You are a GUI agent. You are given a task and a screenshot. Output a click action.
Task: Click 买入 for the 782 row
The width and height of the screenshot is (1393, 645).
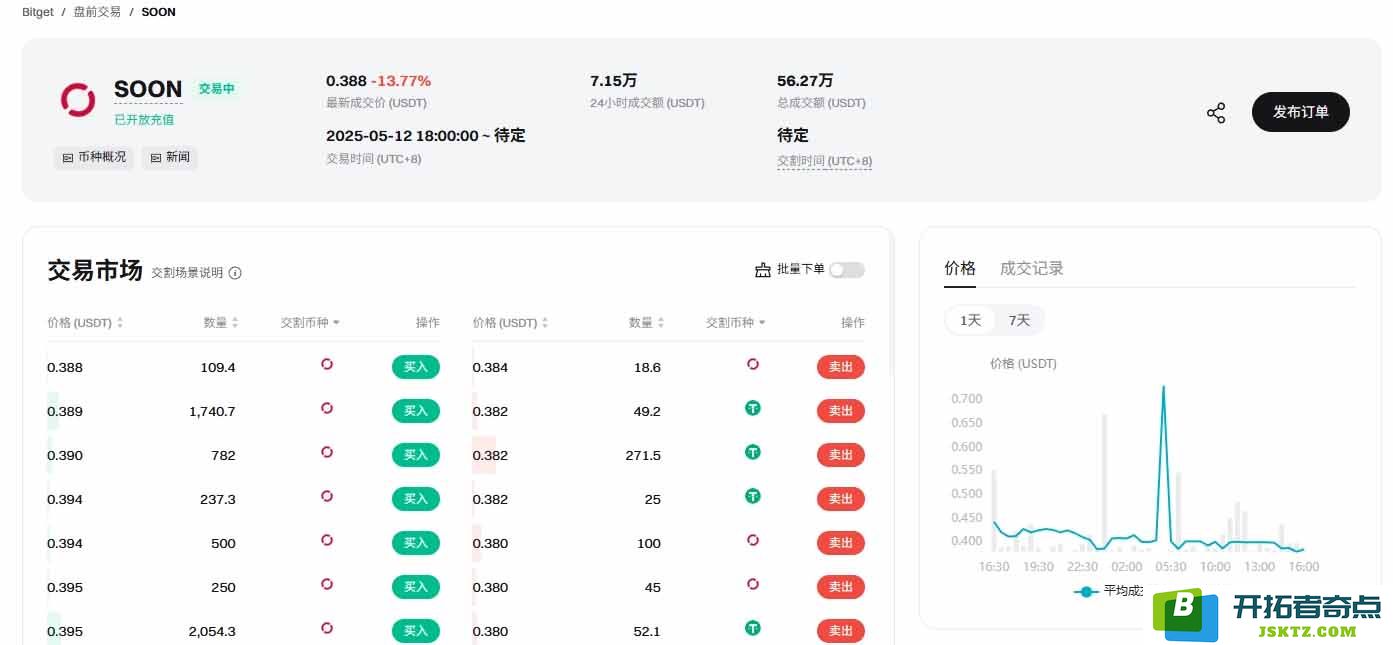pyautogui.click(x=416, y=455)
